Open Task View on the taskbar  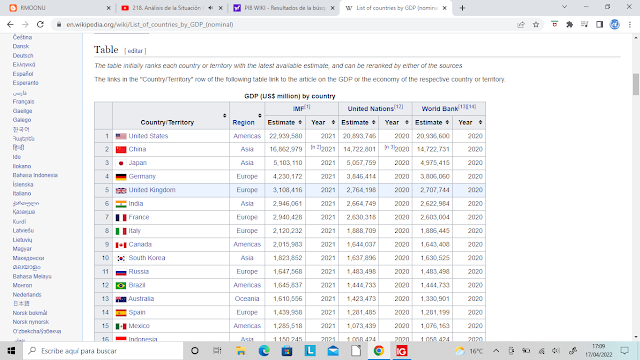(217, 351)
